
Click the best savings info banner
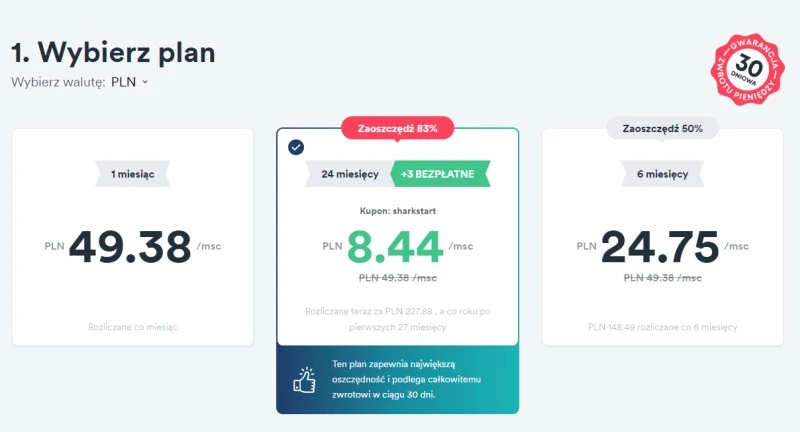[x=398, y=379]
